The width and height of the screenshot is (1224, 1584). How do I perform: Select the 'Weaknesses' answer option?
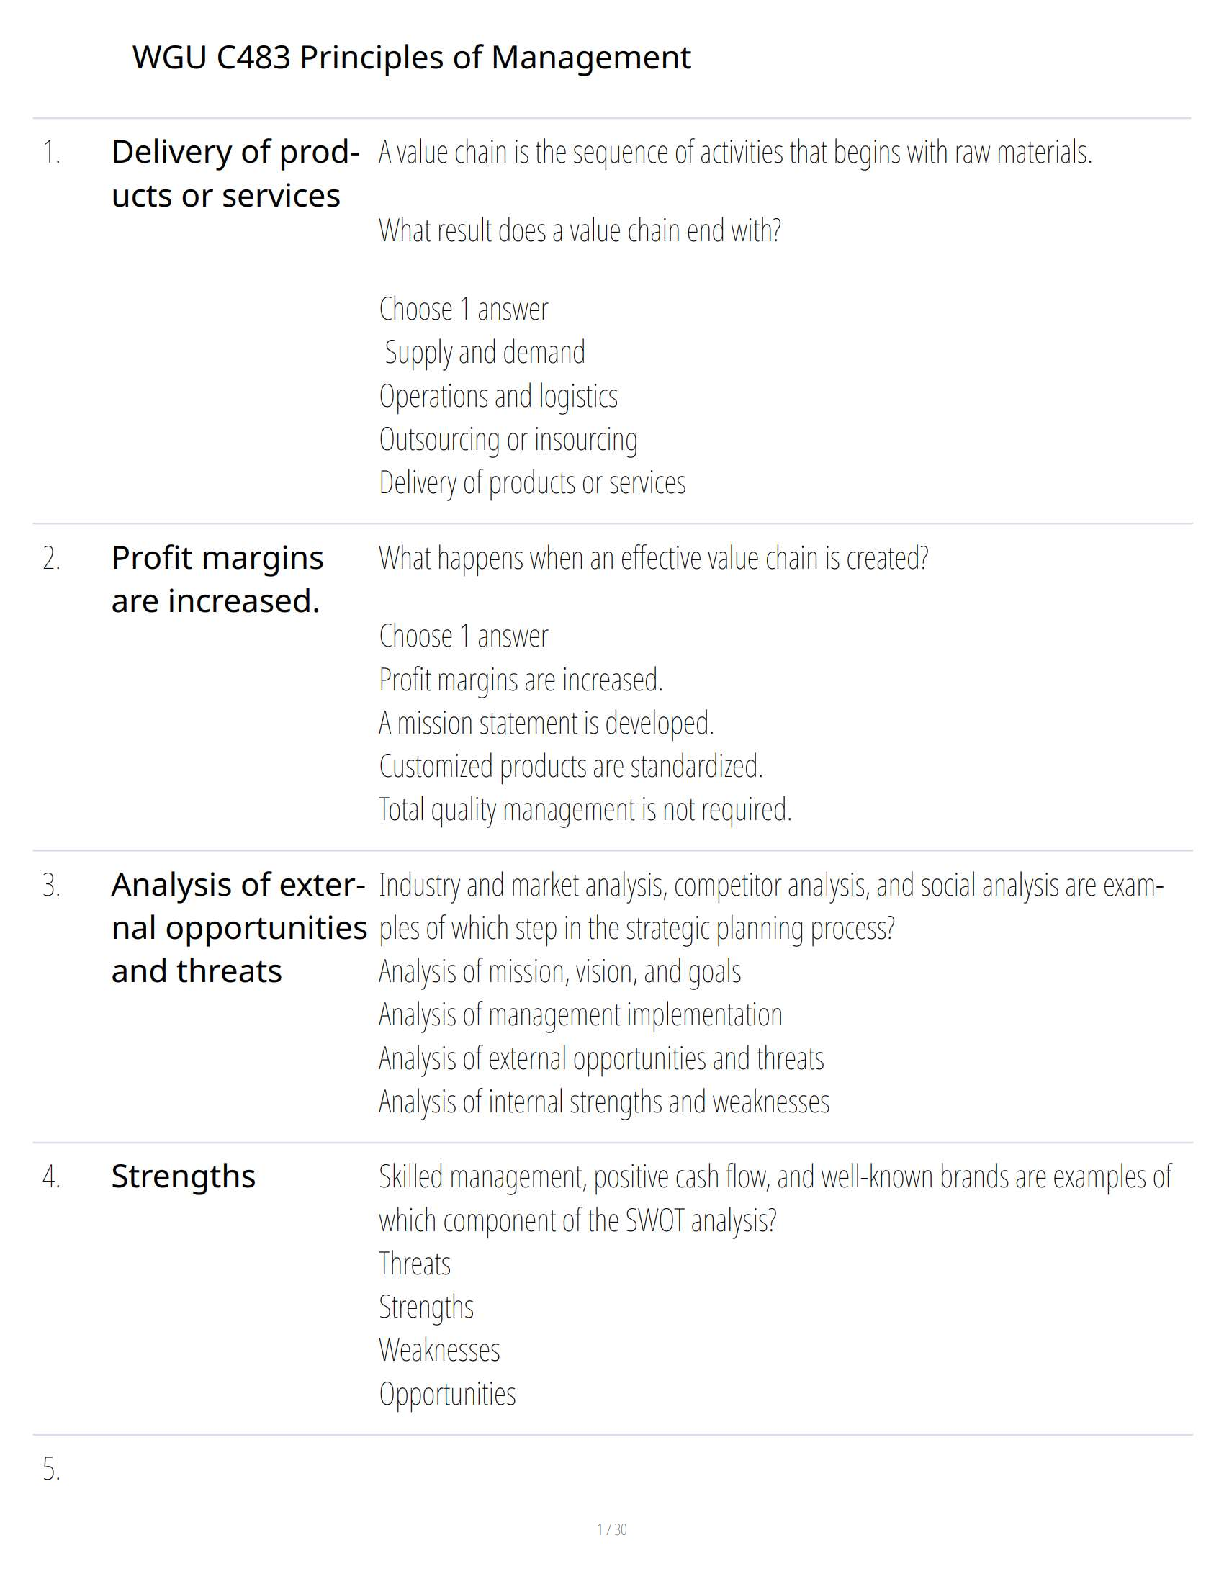tap(439, 1351)
